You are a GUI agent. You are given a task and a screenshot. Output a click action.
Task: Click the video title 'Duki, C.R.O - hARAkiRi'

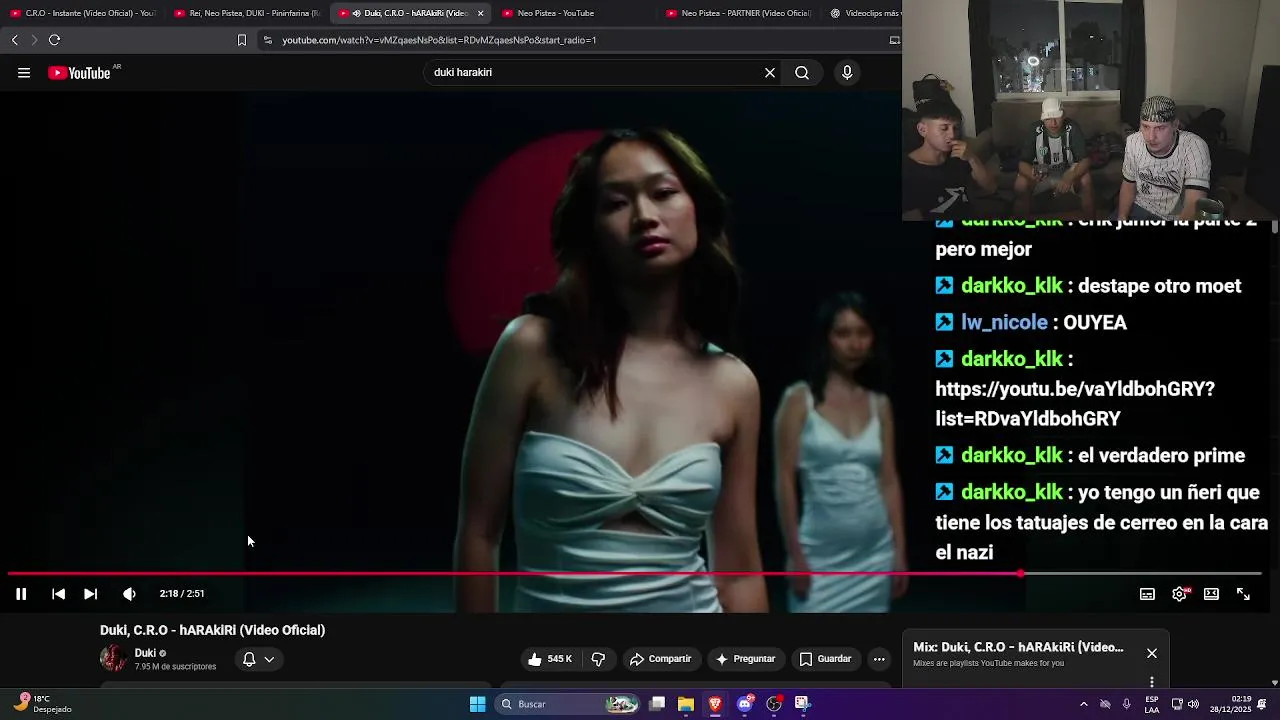point(212,630)
